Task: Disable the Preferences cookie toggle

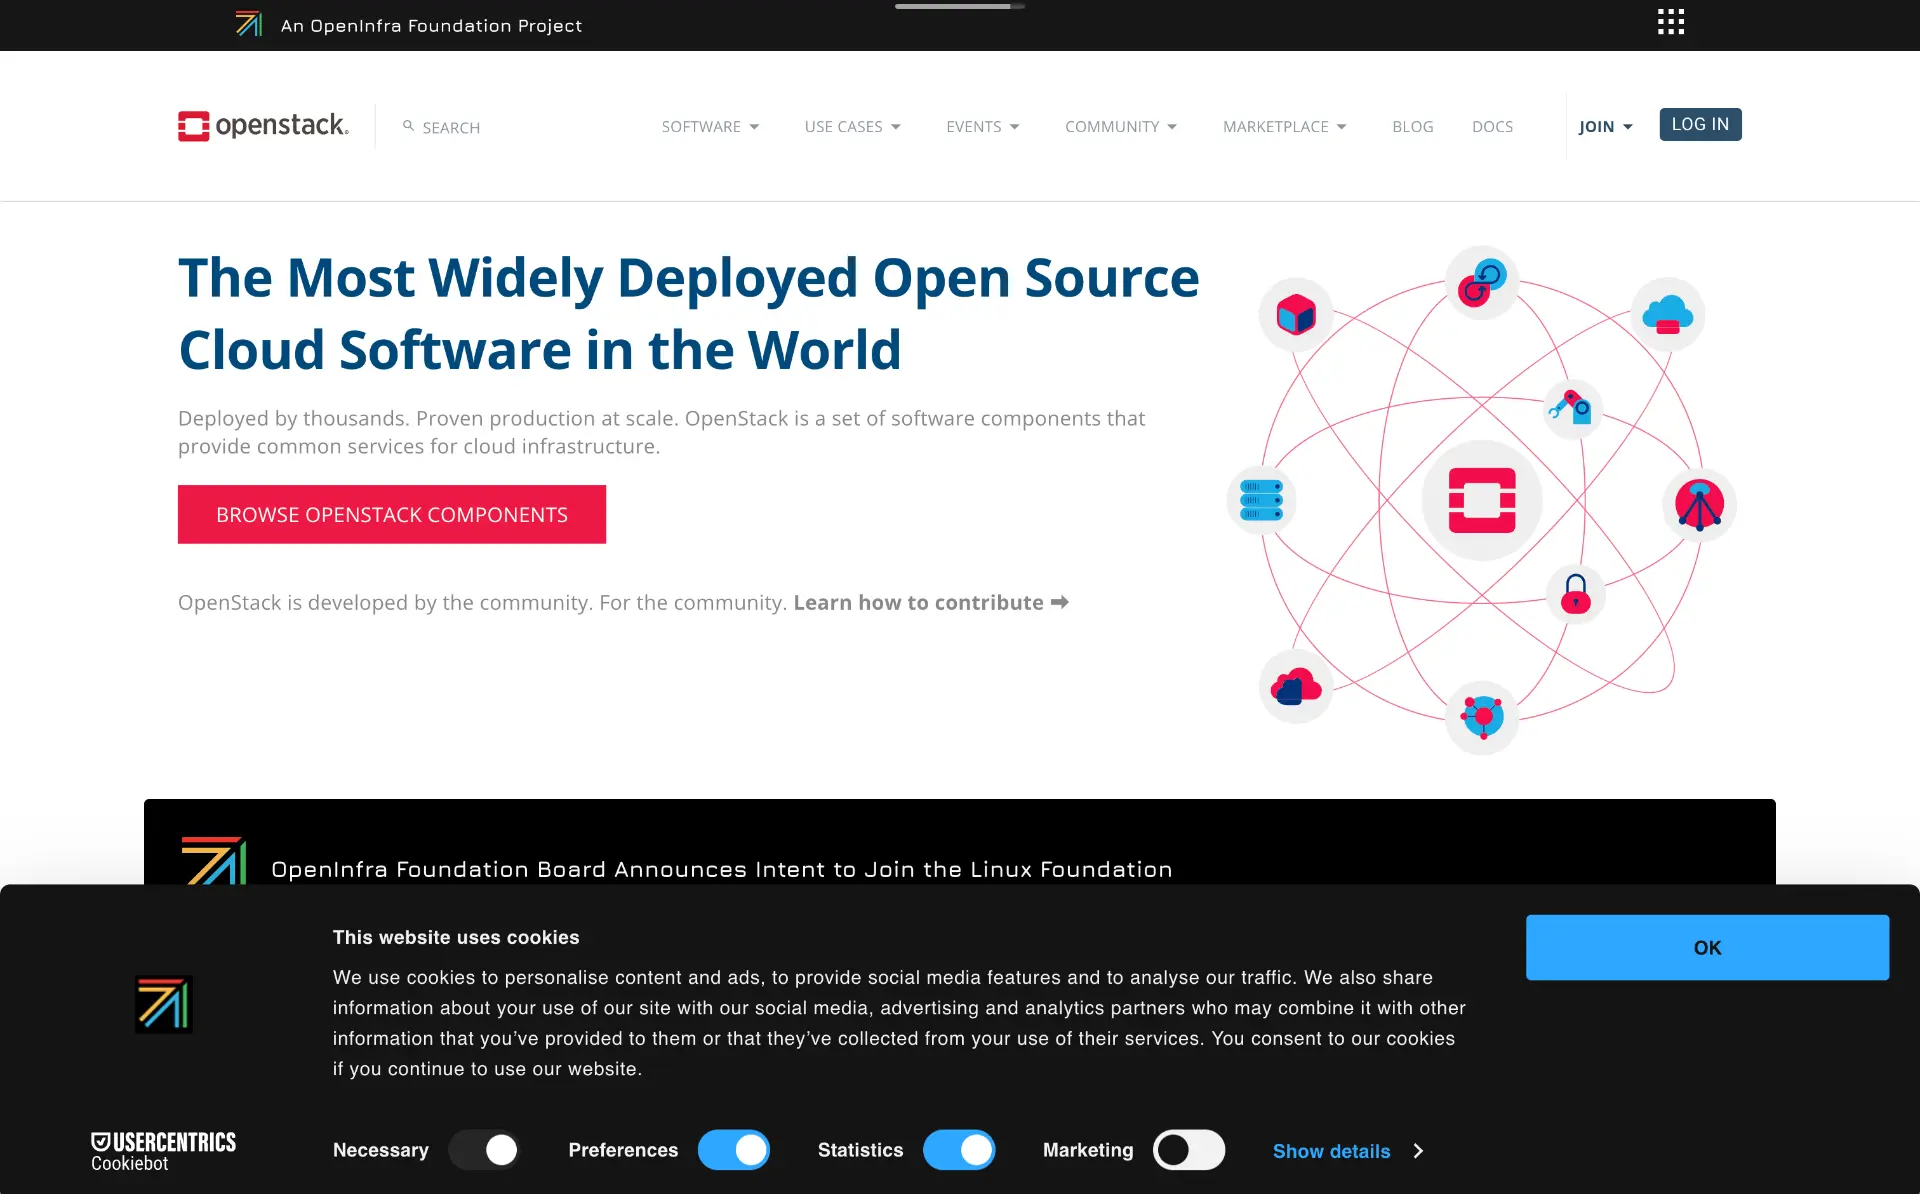Action: point(734,1150)
